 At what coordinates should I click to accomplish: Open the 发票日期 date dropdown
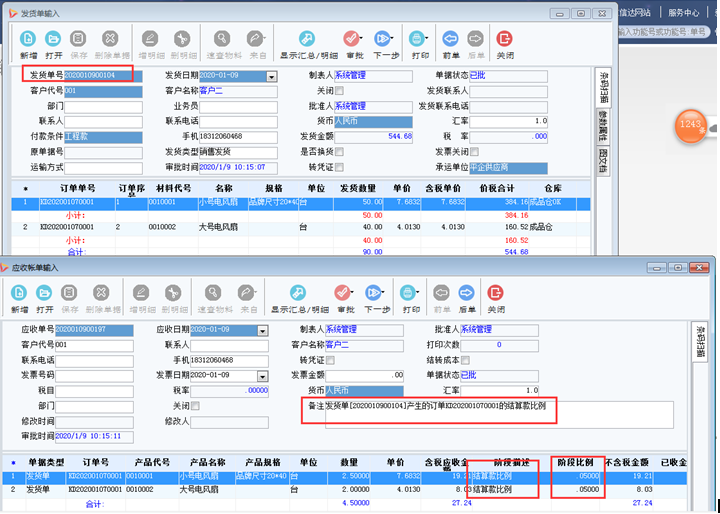[x=263, y=376]
